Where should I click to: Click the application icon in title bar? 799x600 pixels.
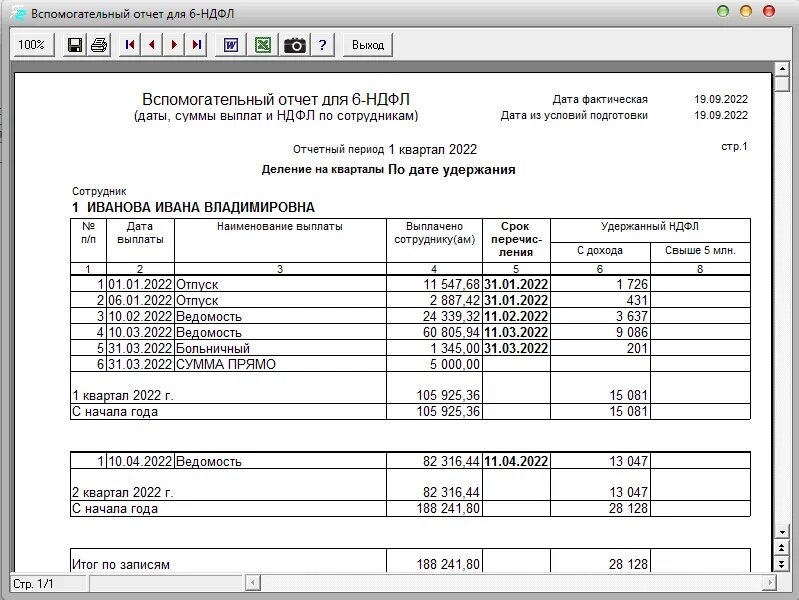click(18, 13)
